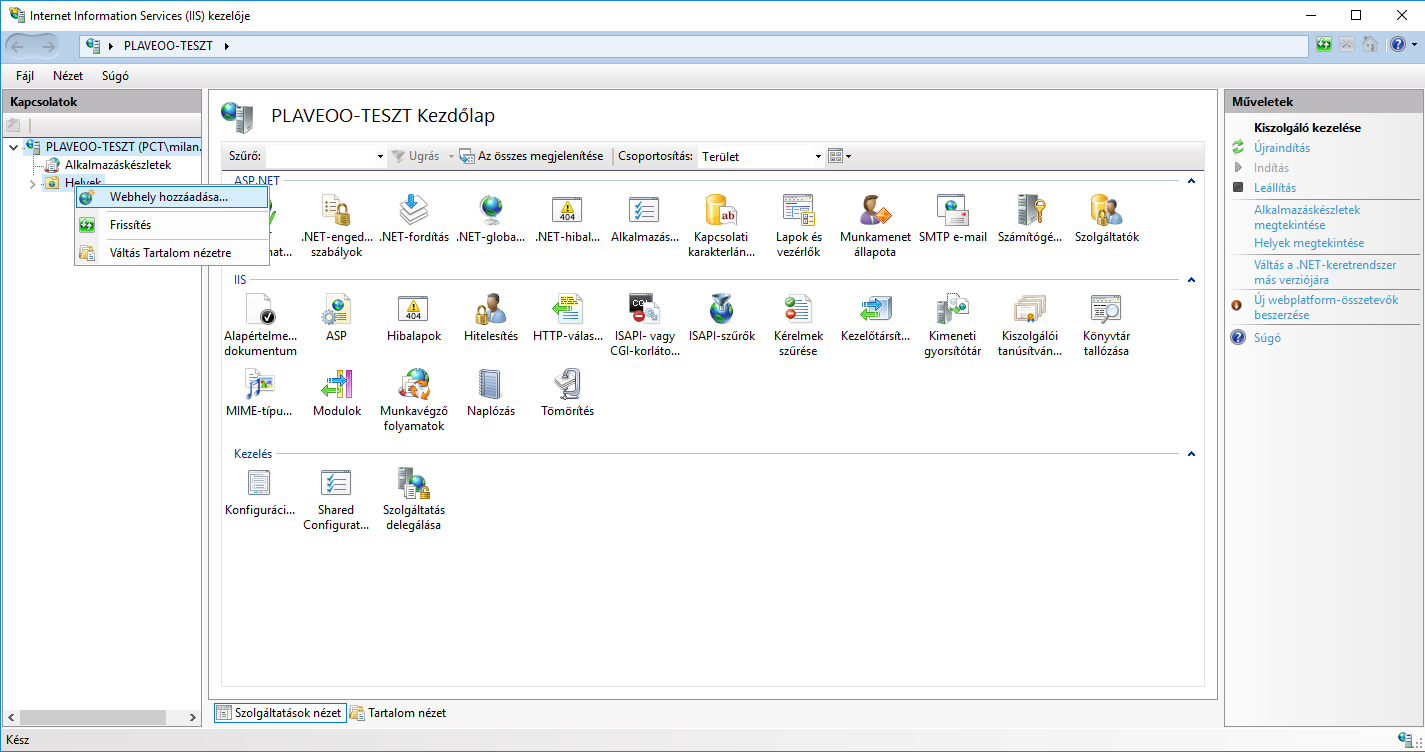The width and height of the screenshot is (1425, 752).
Task: Switch to Tartalom nézet tab
Action: [x=398, y=713]
